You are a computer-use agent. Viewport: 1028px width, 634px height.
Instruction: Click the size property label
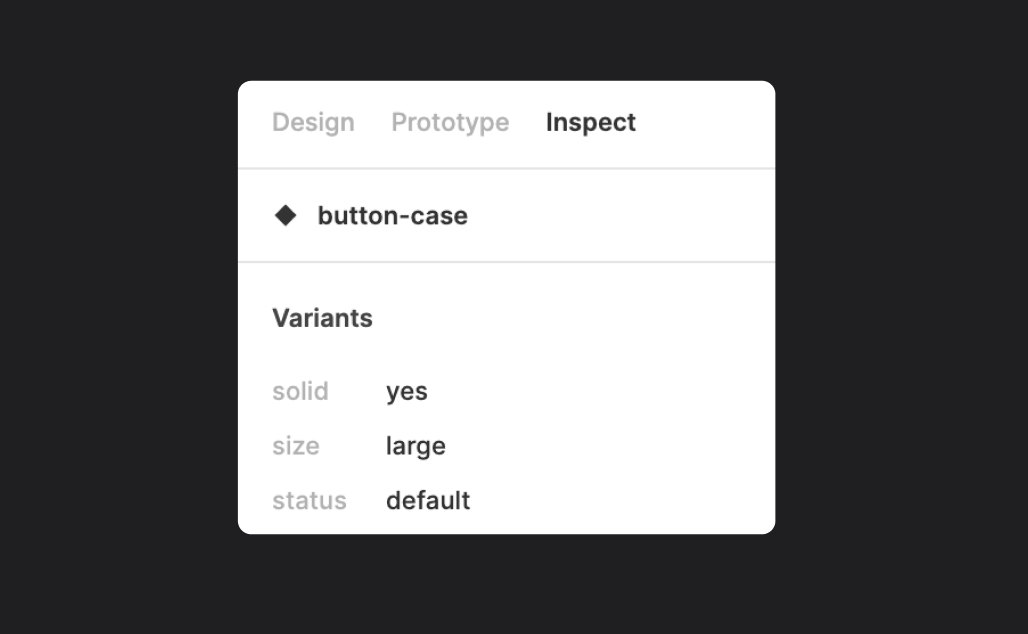click(x=296, y=446)
